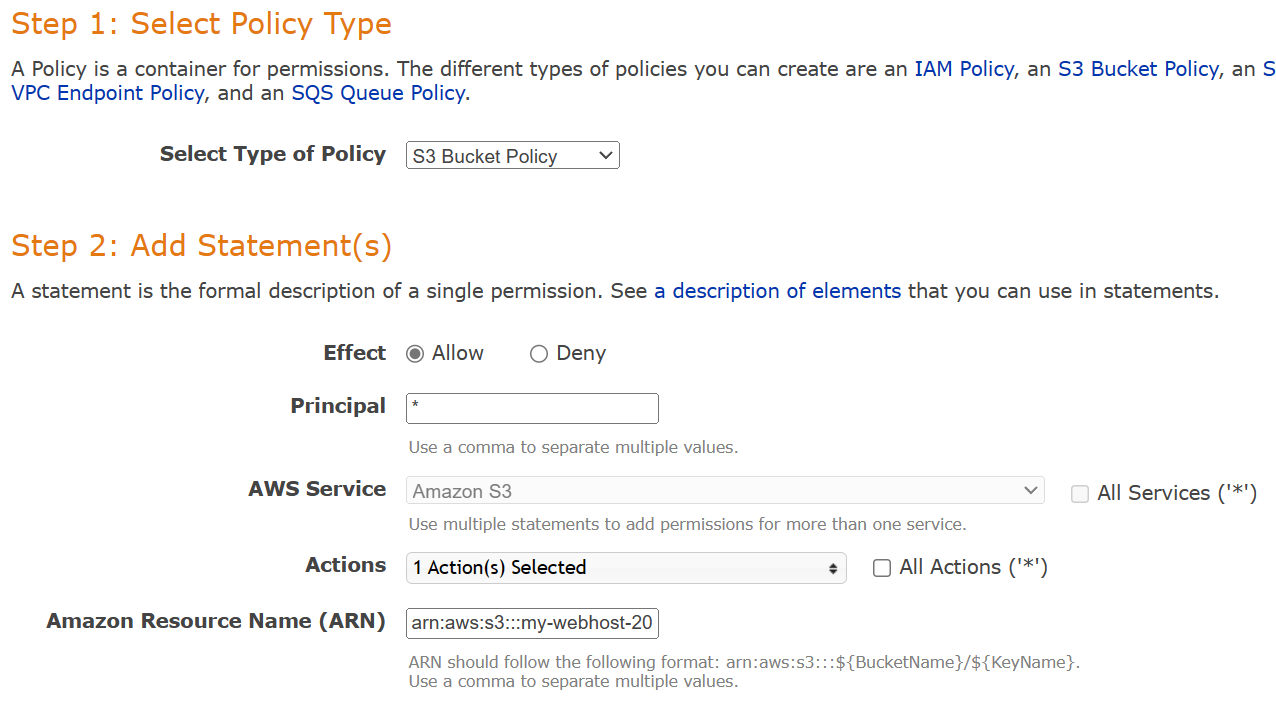
Task: Open the S3 Bucket Policy link
Action: click(x=1138, y=69)
